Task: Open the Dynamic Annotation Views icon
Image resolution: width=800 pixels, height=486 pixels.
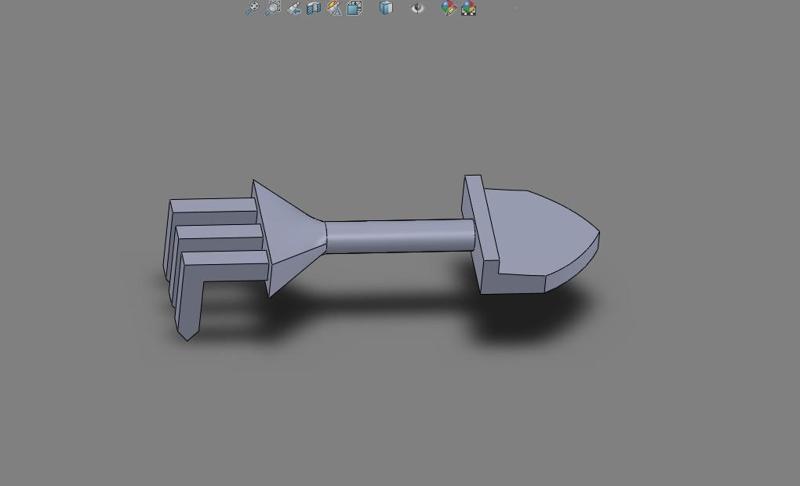Action: (334, 8)
